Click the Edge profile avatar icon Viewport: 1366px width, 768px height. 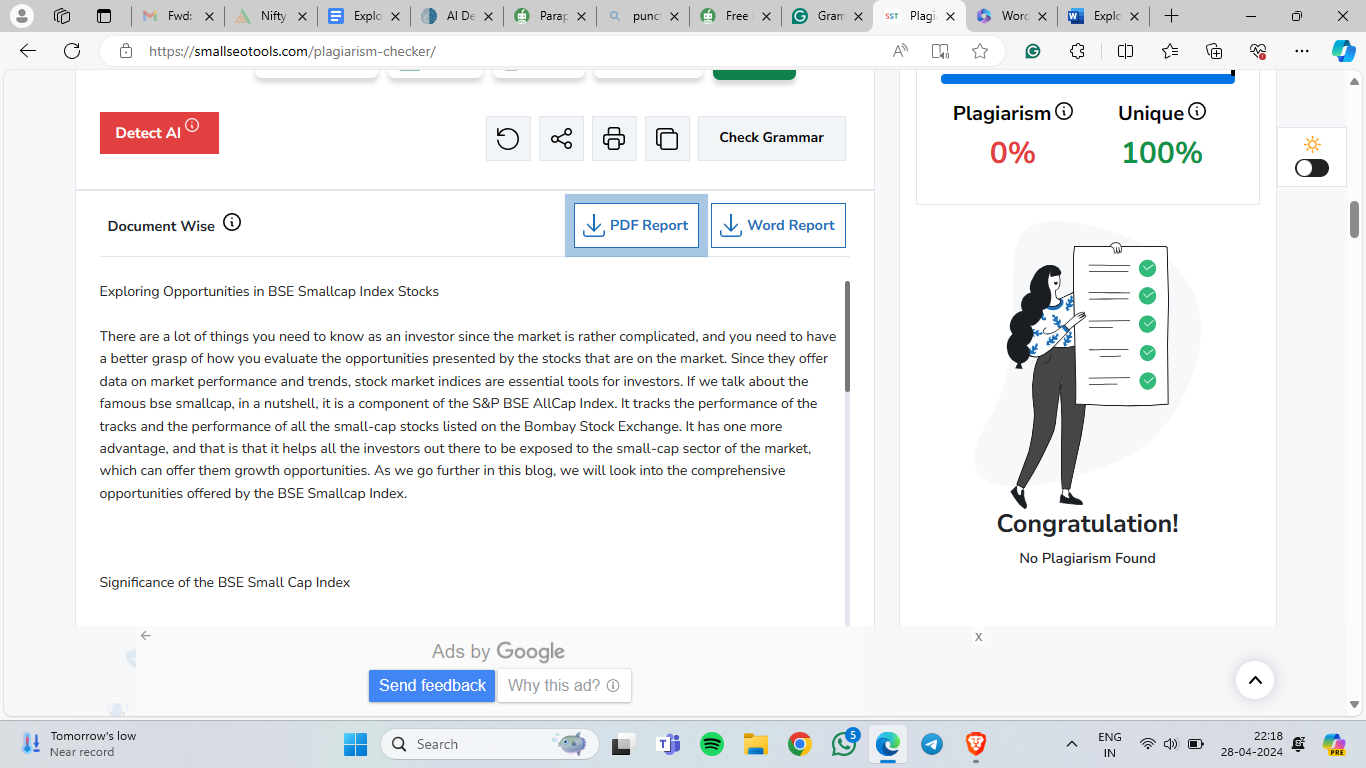click(21, 16)
